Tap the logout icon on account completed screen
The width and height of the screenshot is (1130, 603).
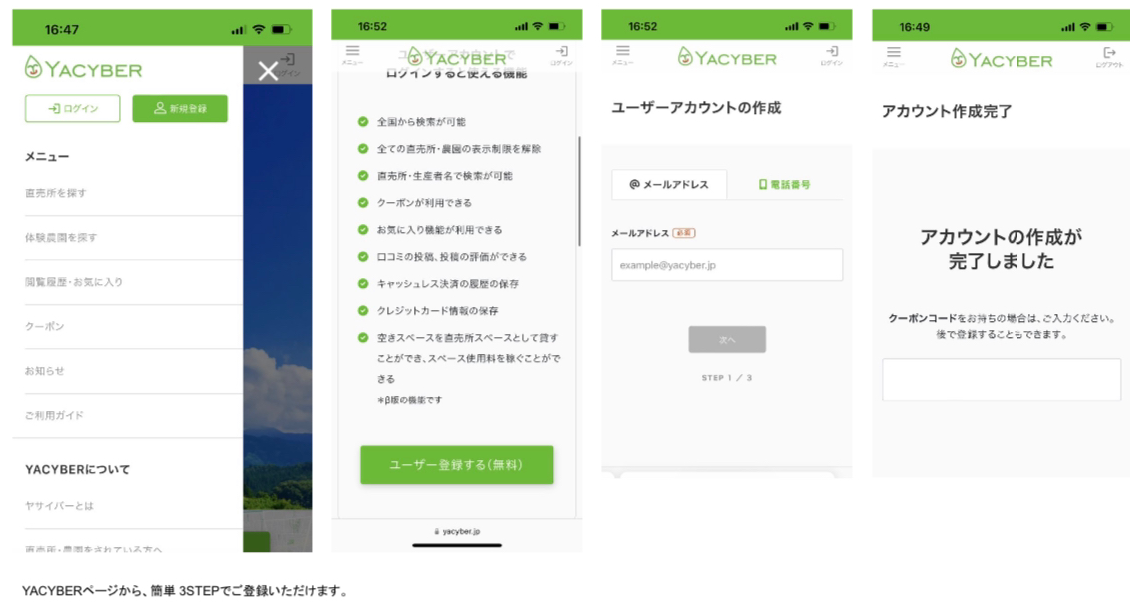coord(1108,57)
